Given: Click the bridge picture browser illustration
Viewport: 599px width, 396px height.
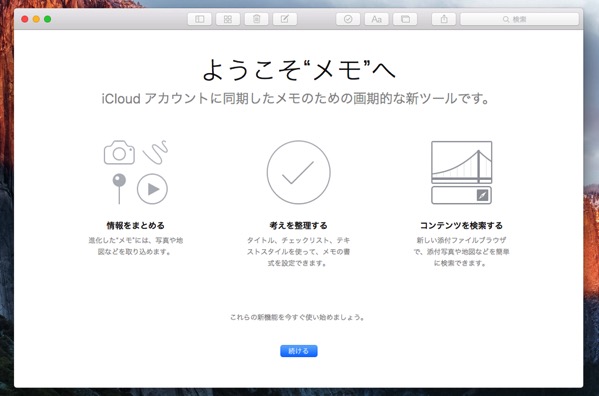Looking at the screenshot, I should [x=461, y=162].
